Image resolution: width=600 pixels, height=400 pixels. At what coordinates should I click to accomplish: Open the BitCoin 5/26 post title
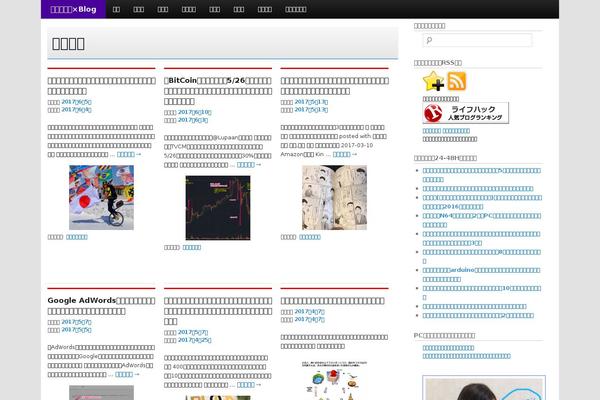click(218, 91)
